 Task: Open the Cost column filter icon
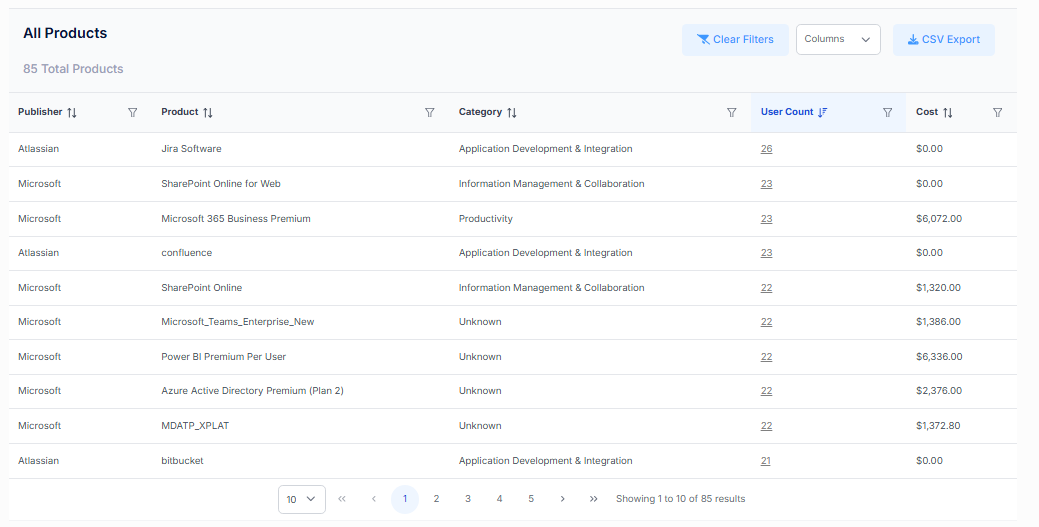pos(997,113)
